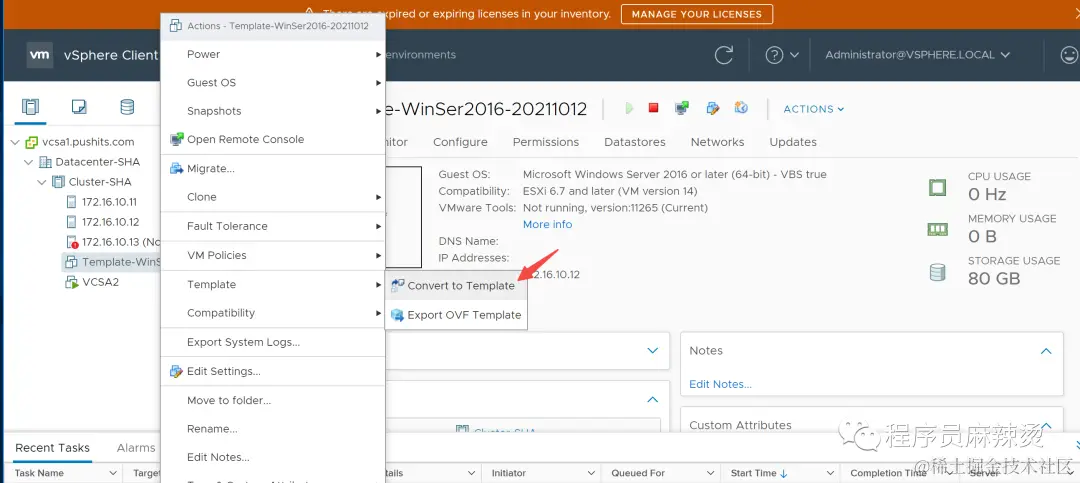Image resolution: width=1080 pixels, height=483 pixels.
Task: Click the Hosts and Clusters inventory icon
Action: (x=30, y=107)
